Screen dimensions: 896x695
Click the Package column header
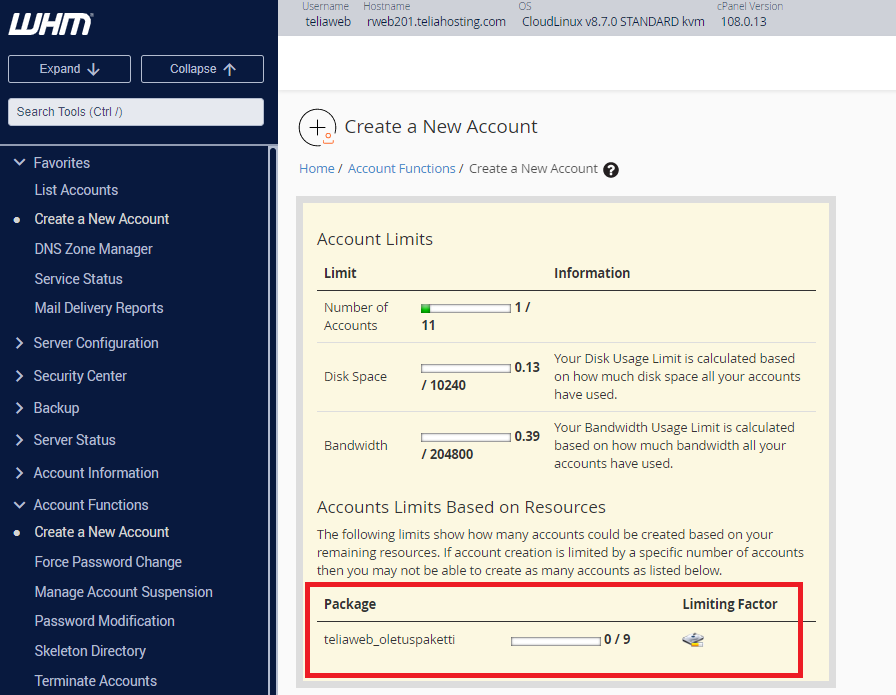click(350, 605)
